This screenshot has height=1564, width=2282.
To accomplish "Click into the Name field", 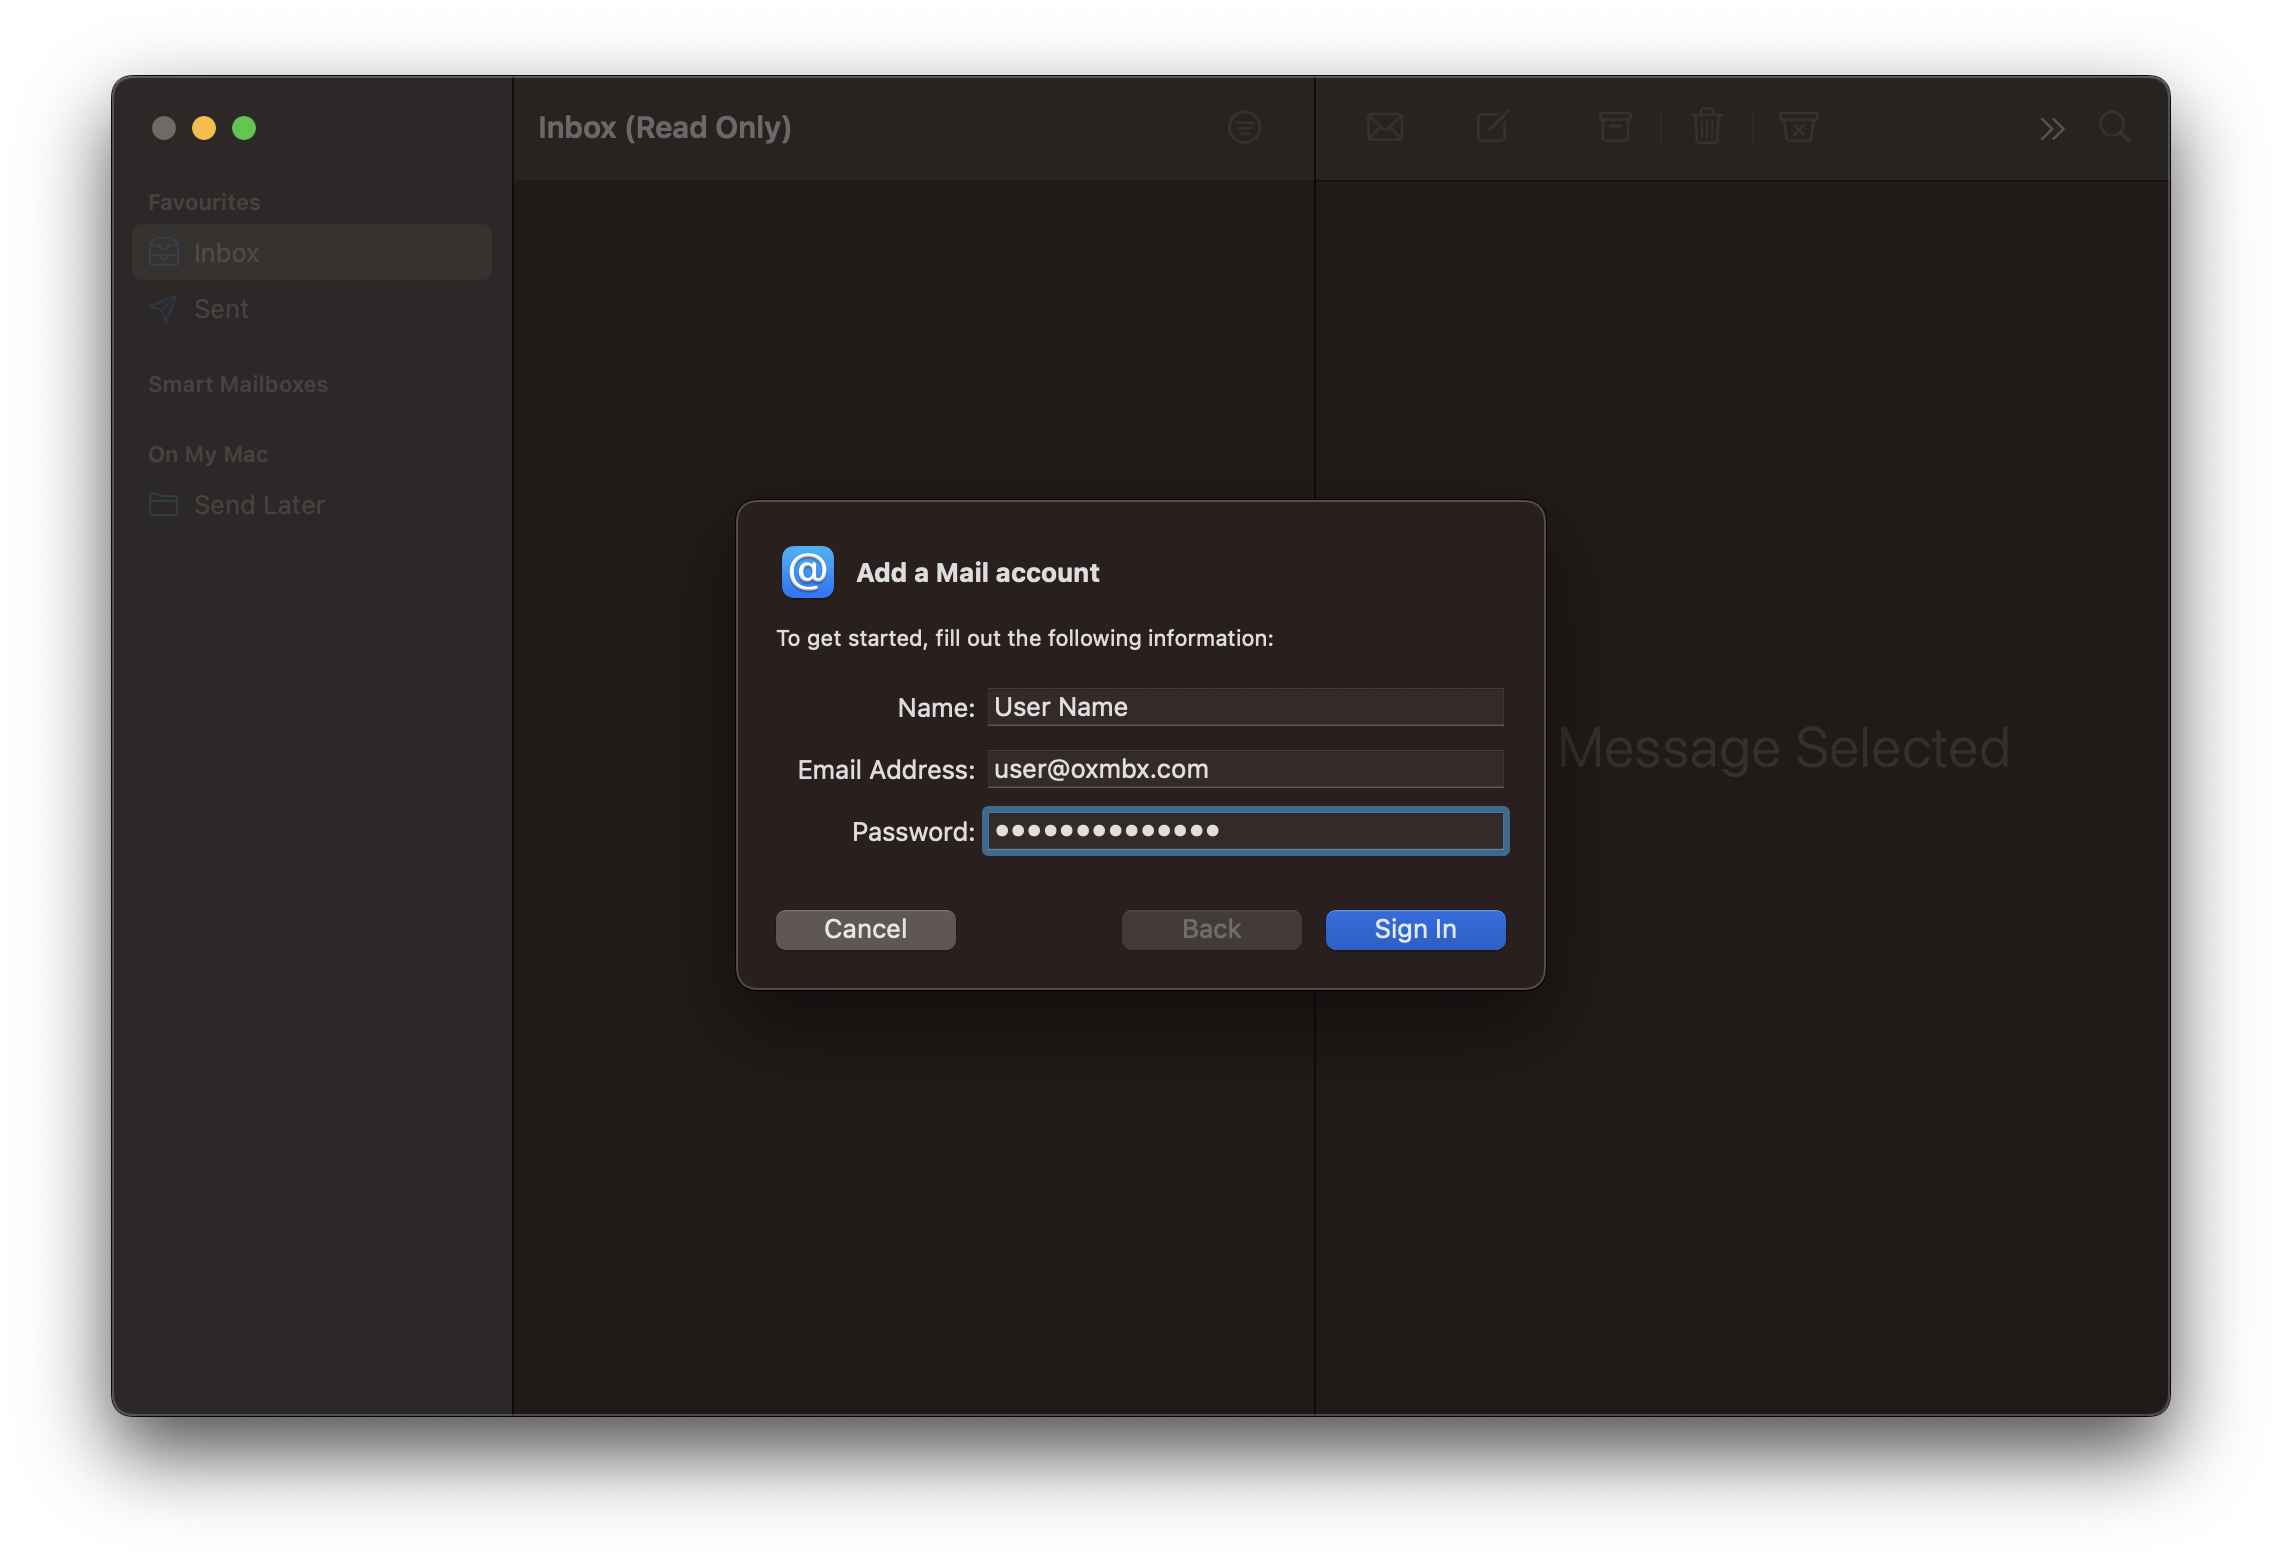I will coord(1245,707).
